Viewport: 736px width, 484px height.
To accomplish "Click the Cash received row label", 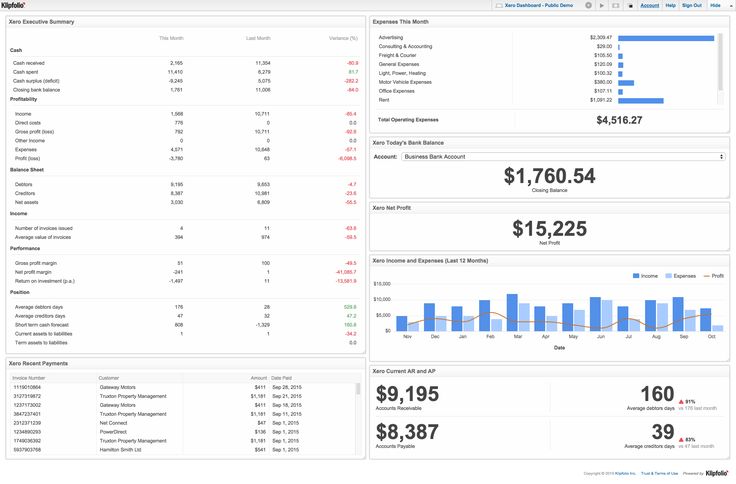I will point(29,63).
